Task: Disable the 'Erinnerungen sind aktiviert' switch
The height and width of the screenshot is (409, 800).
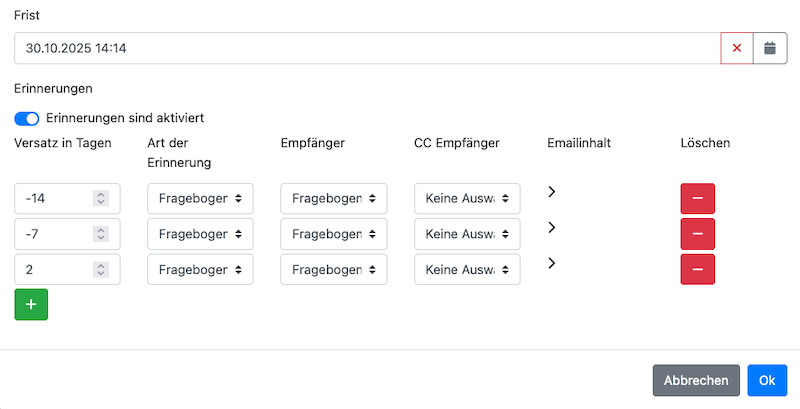Action: [x=26, y=118]
